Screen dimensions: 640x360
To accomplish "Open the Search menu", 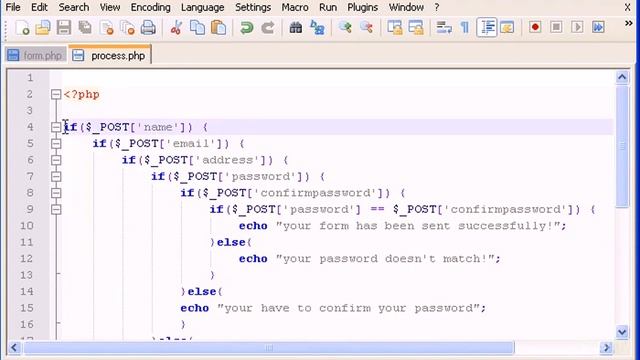I will click(73, 7).
